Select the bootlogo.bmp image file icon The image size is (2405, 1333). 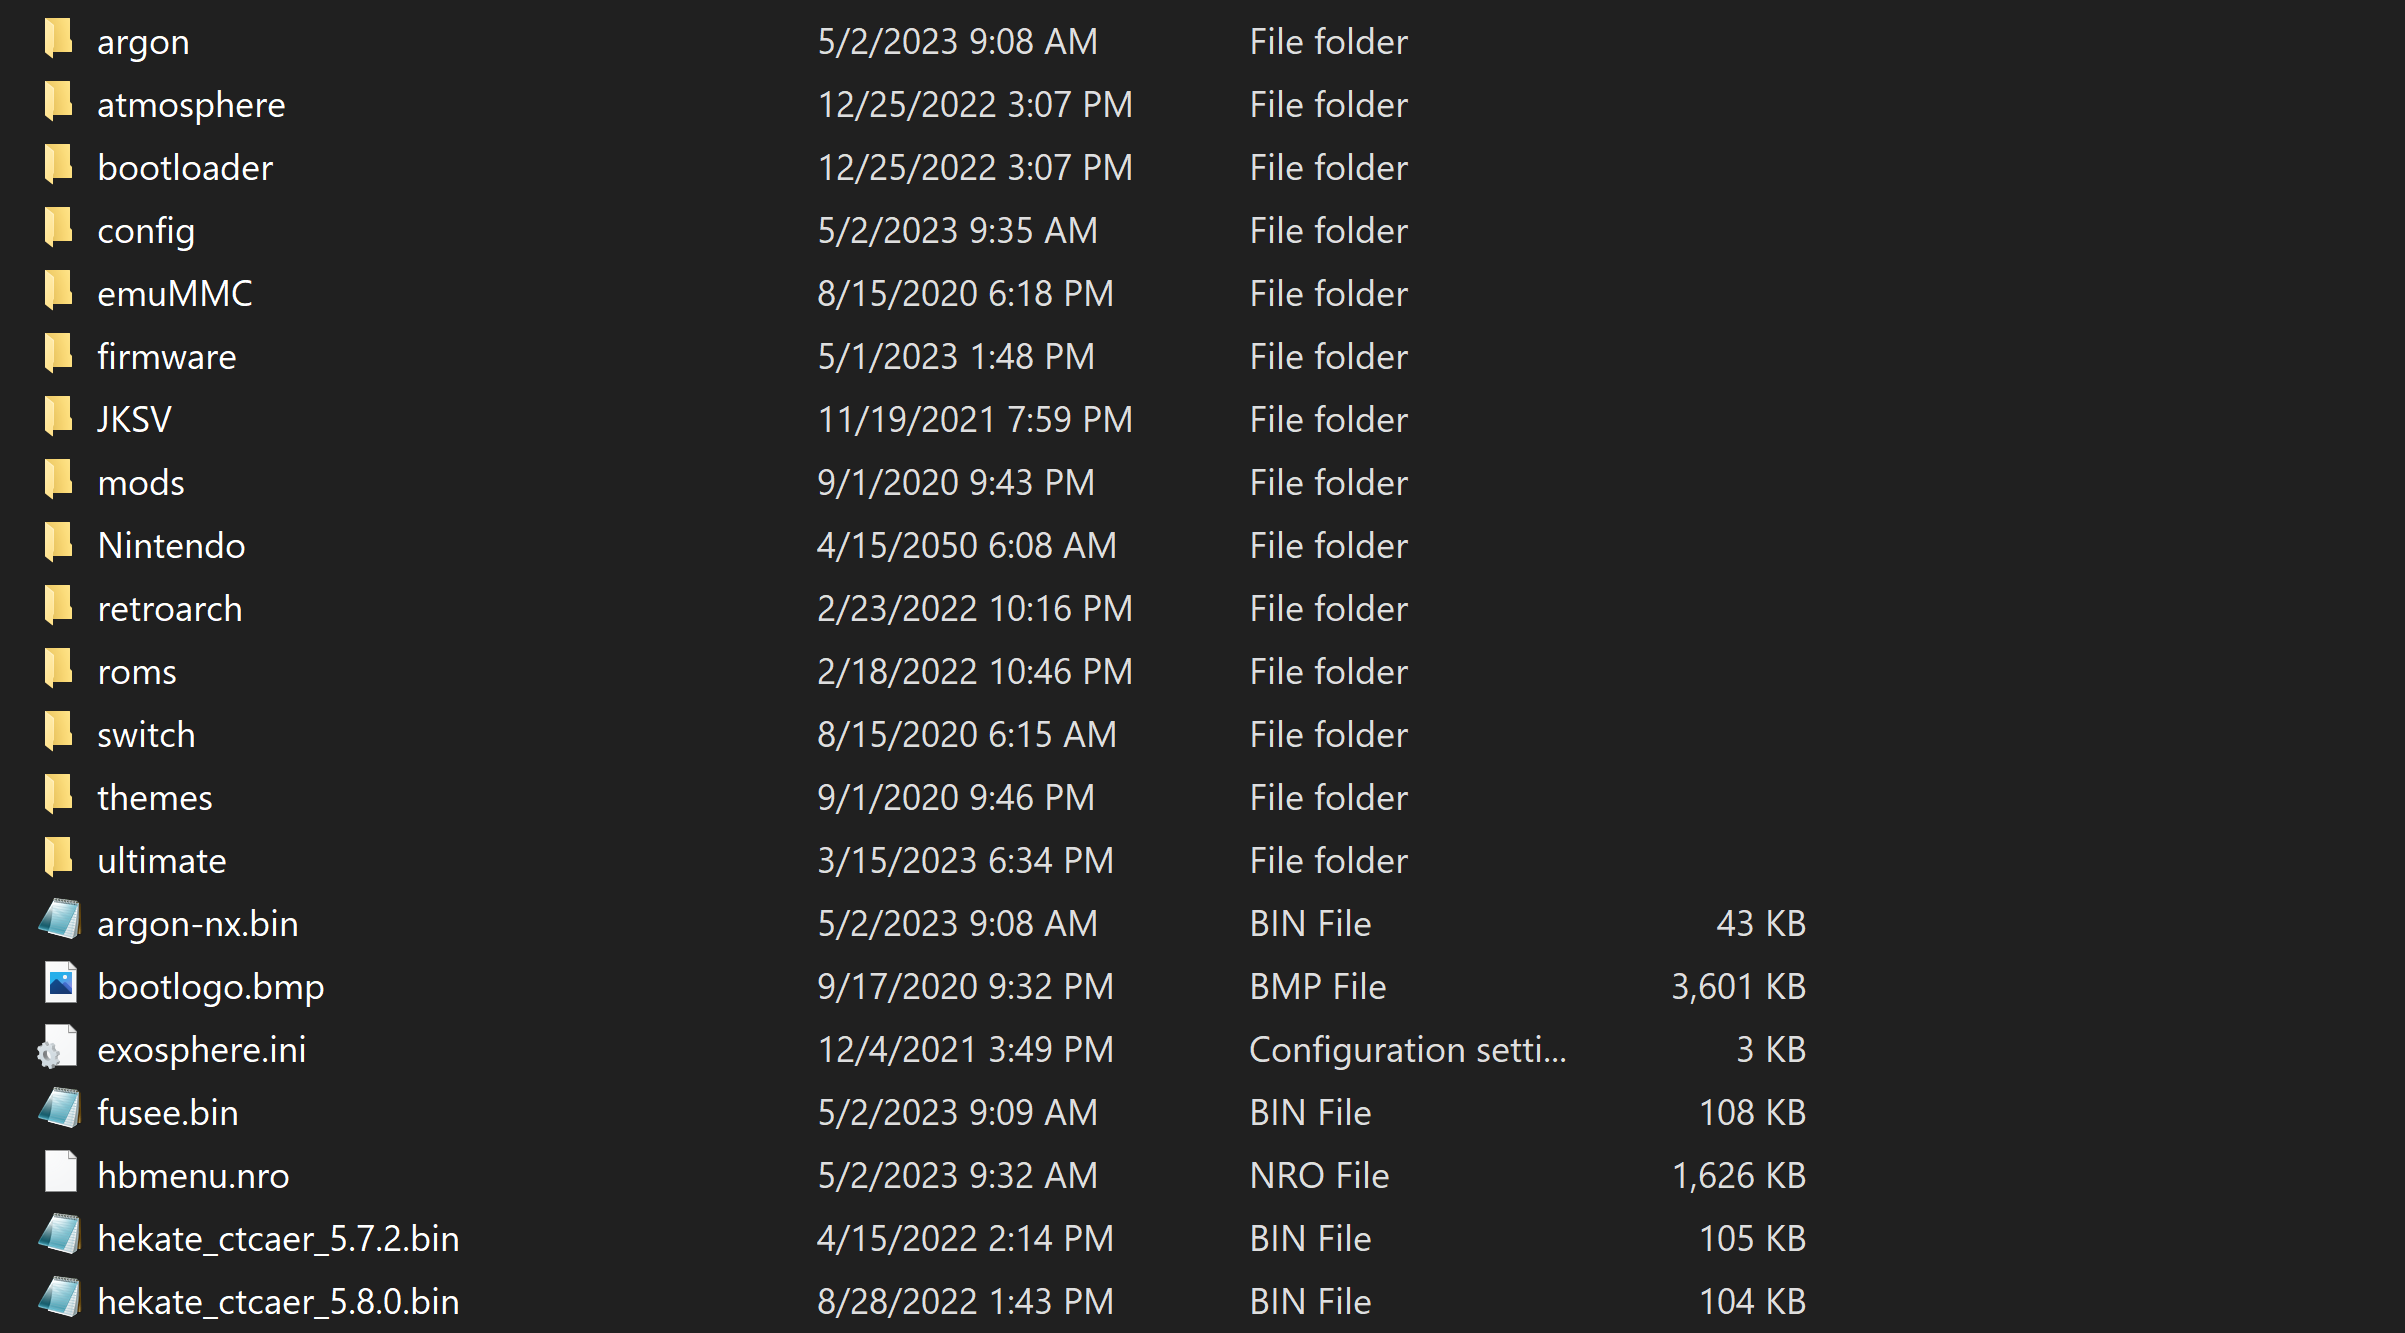(60, 983)
